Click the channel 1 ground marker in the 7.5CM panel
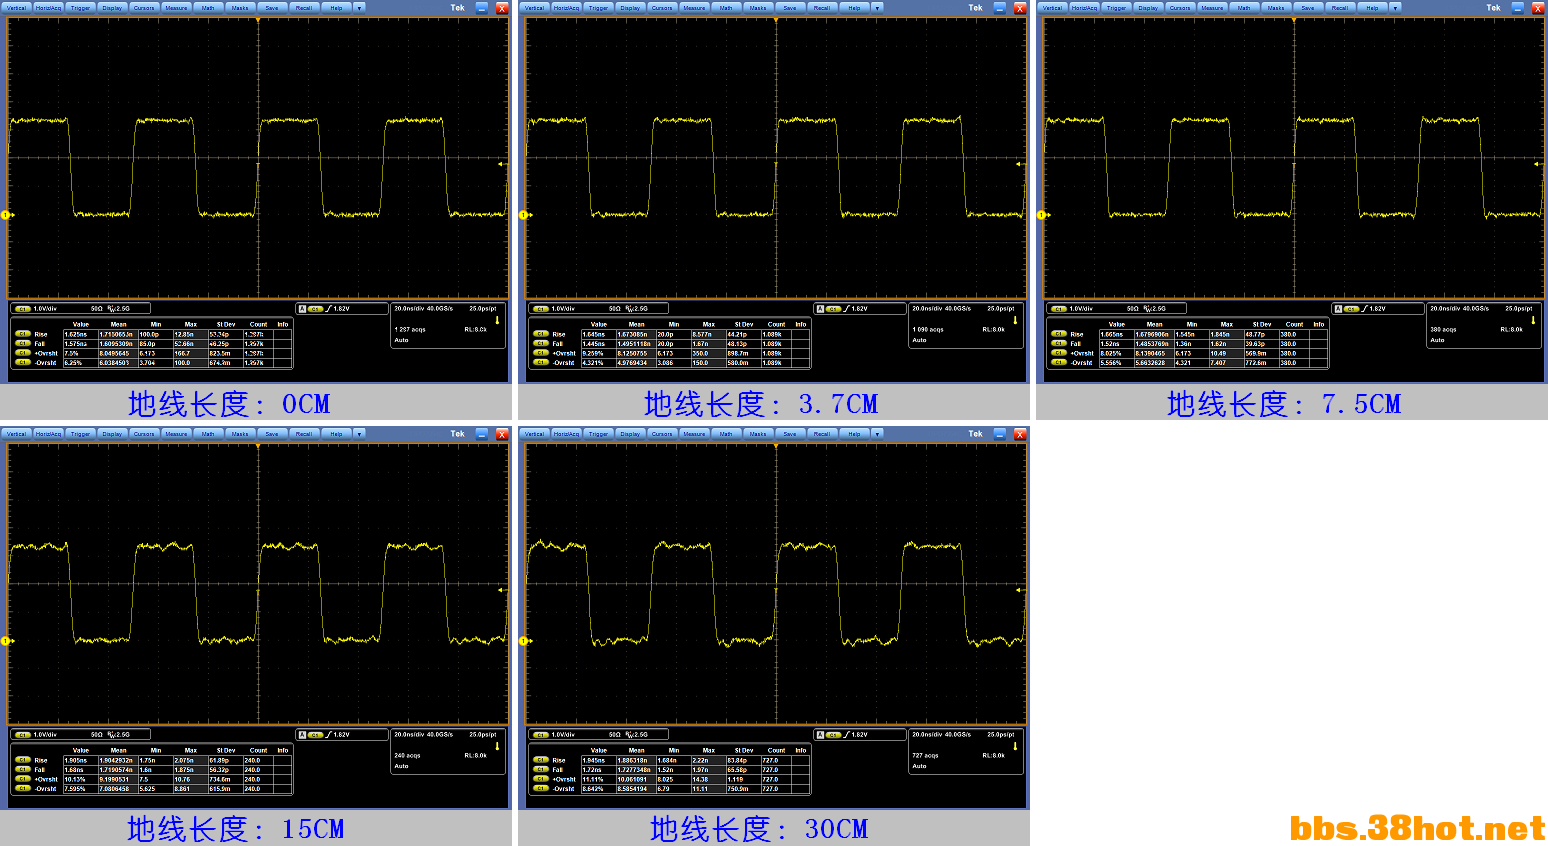This screenshot has height=846, width=1548. tap(1041, 215)
